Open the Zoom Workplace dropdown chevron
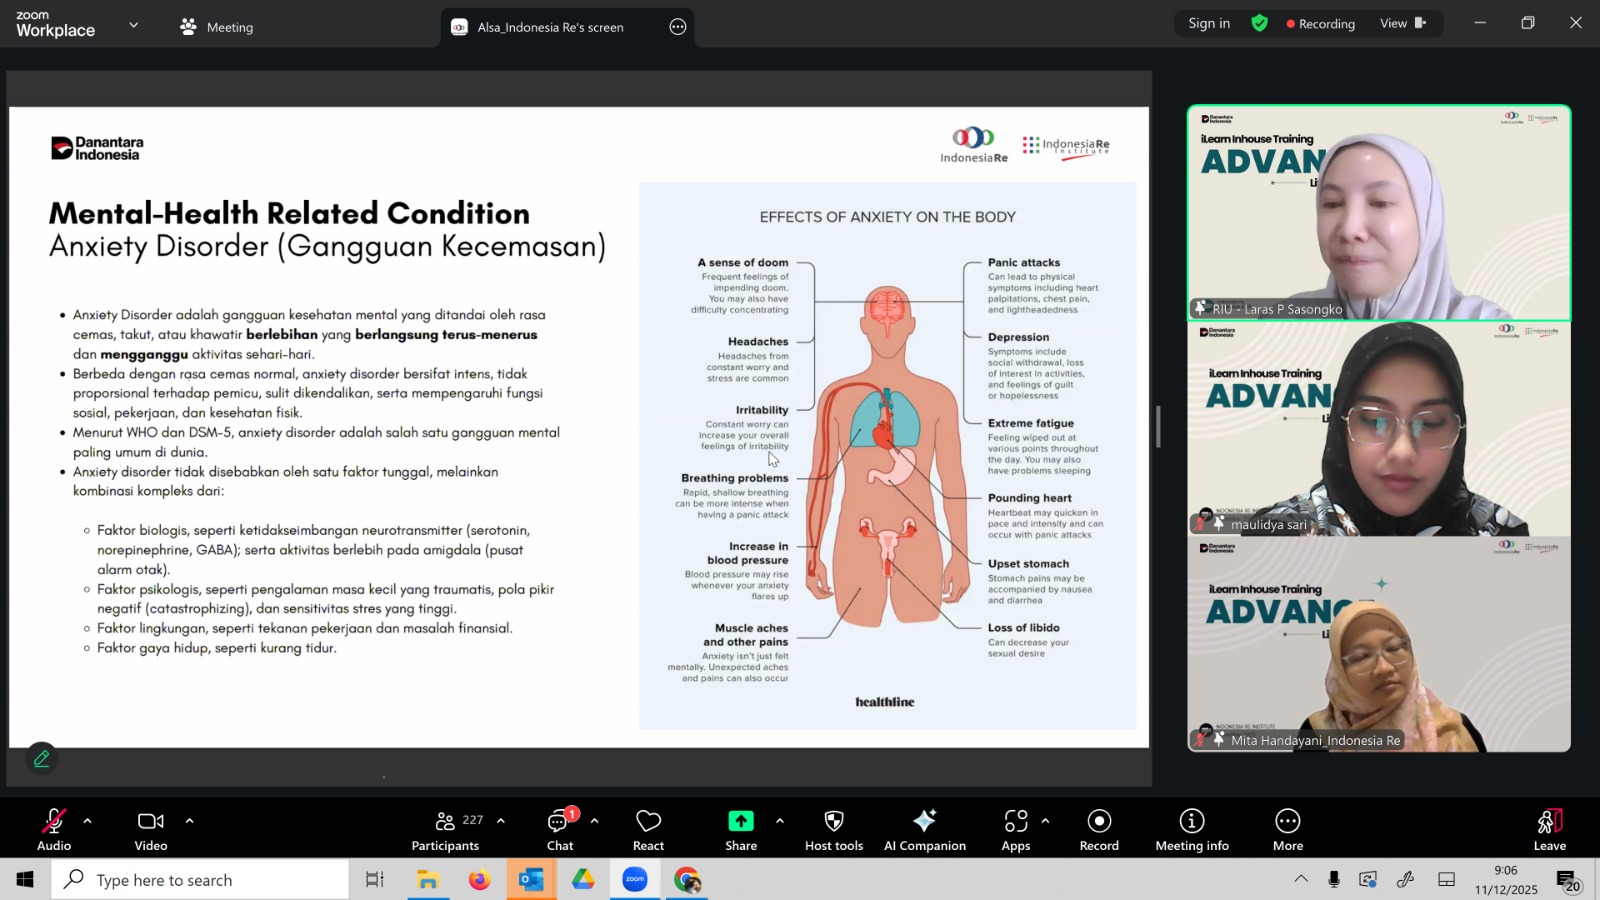The width and height of the screenshot is (1600, 900). (133, 25)
